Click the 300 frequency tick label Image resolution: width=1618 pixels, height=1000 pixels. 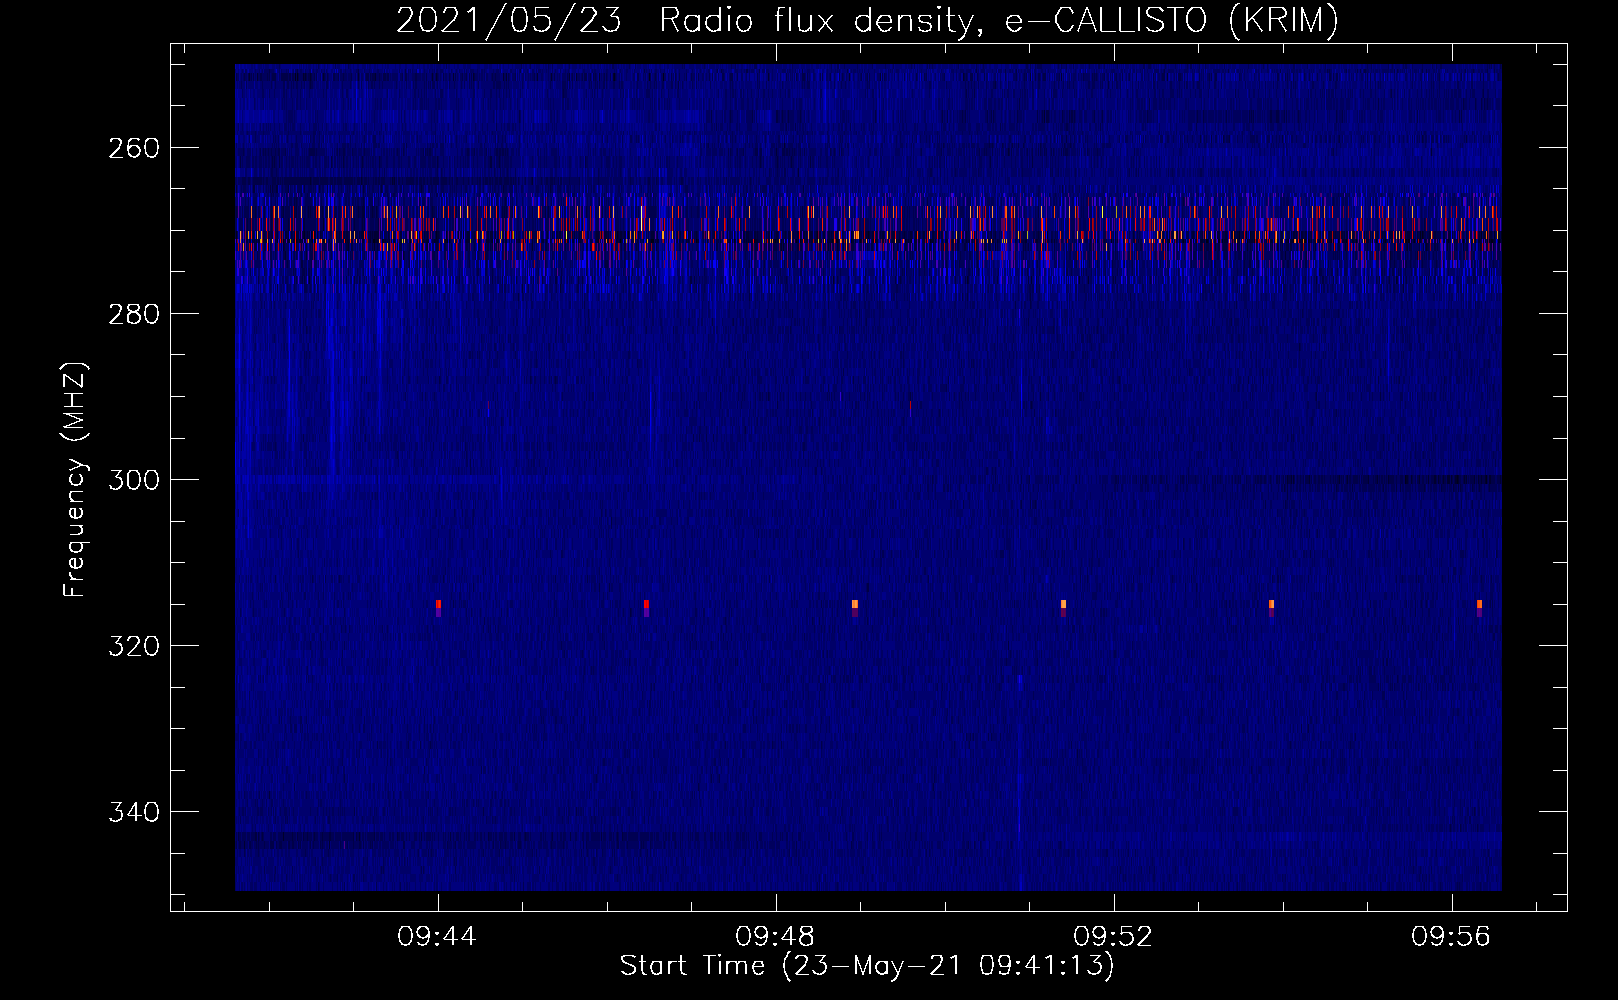132,480
